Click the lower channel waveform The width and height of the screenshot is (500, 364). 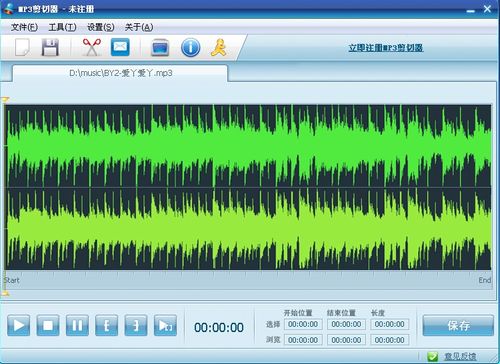click(248, 229)
